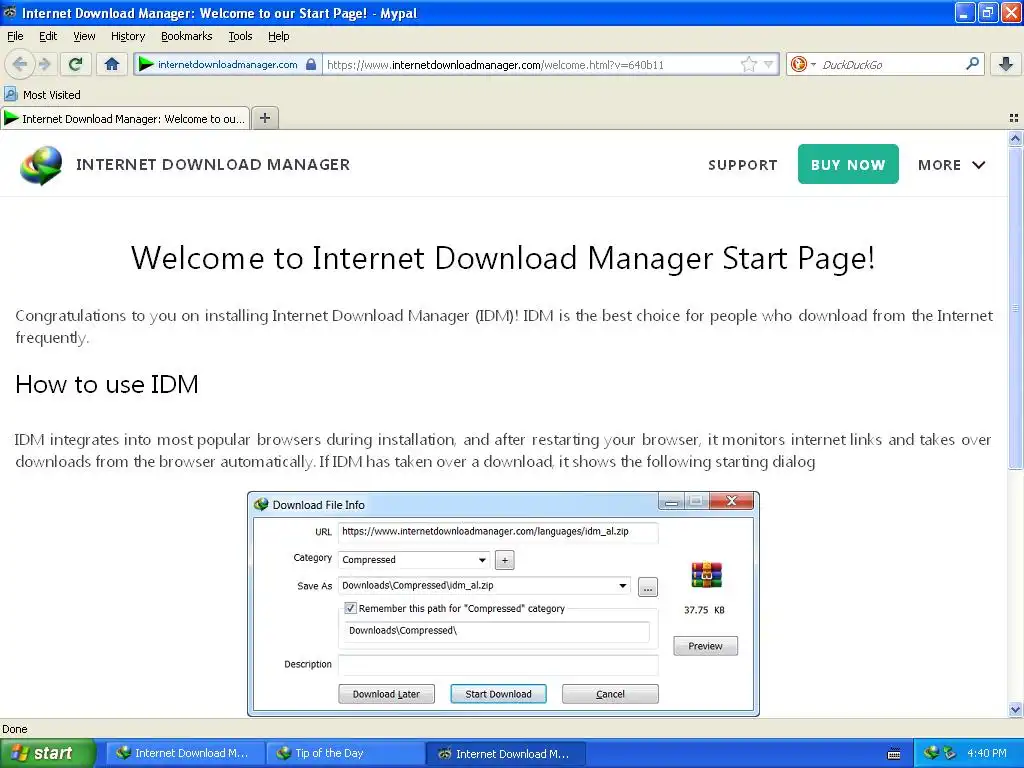1024x768 pixels.
Task: Open the Tools menu
Action: point(240,36)
